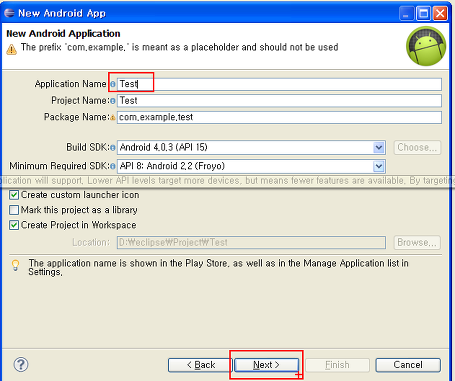Maximize the New Android App window
Viewport: 455px width, 381px height.
coord(424,14)
